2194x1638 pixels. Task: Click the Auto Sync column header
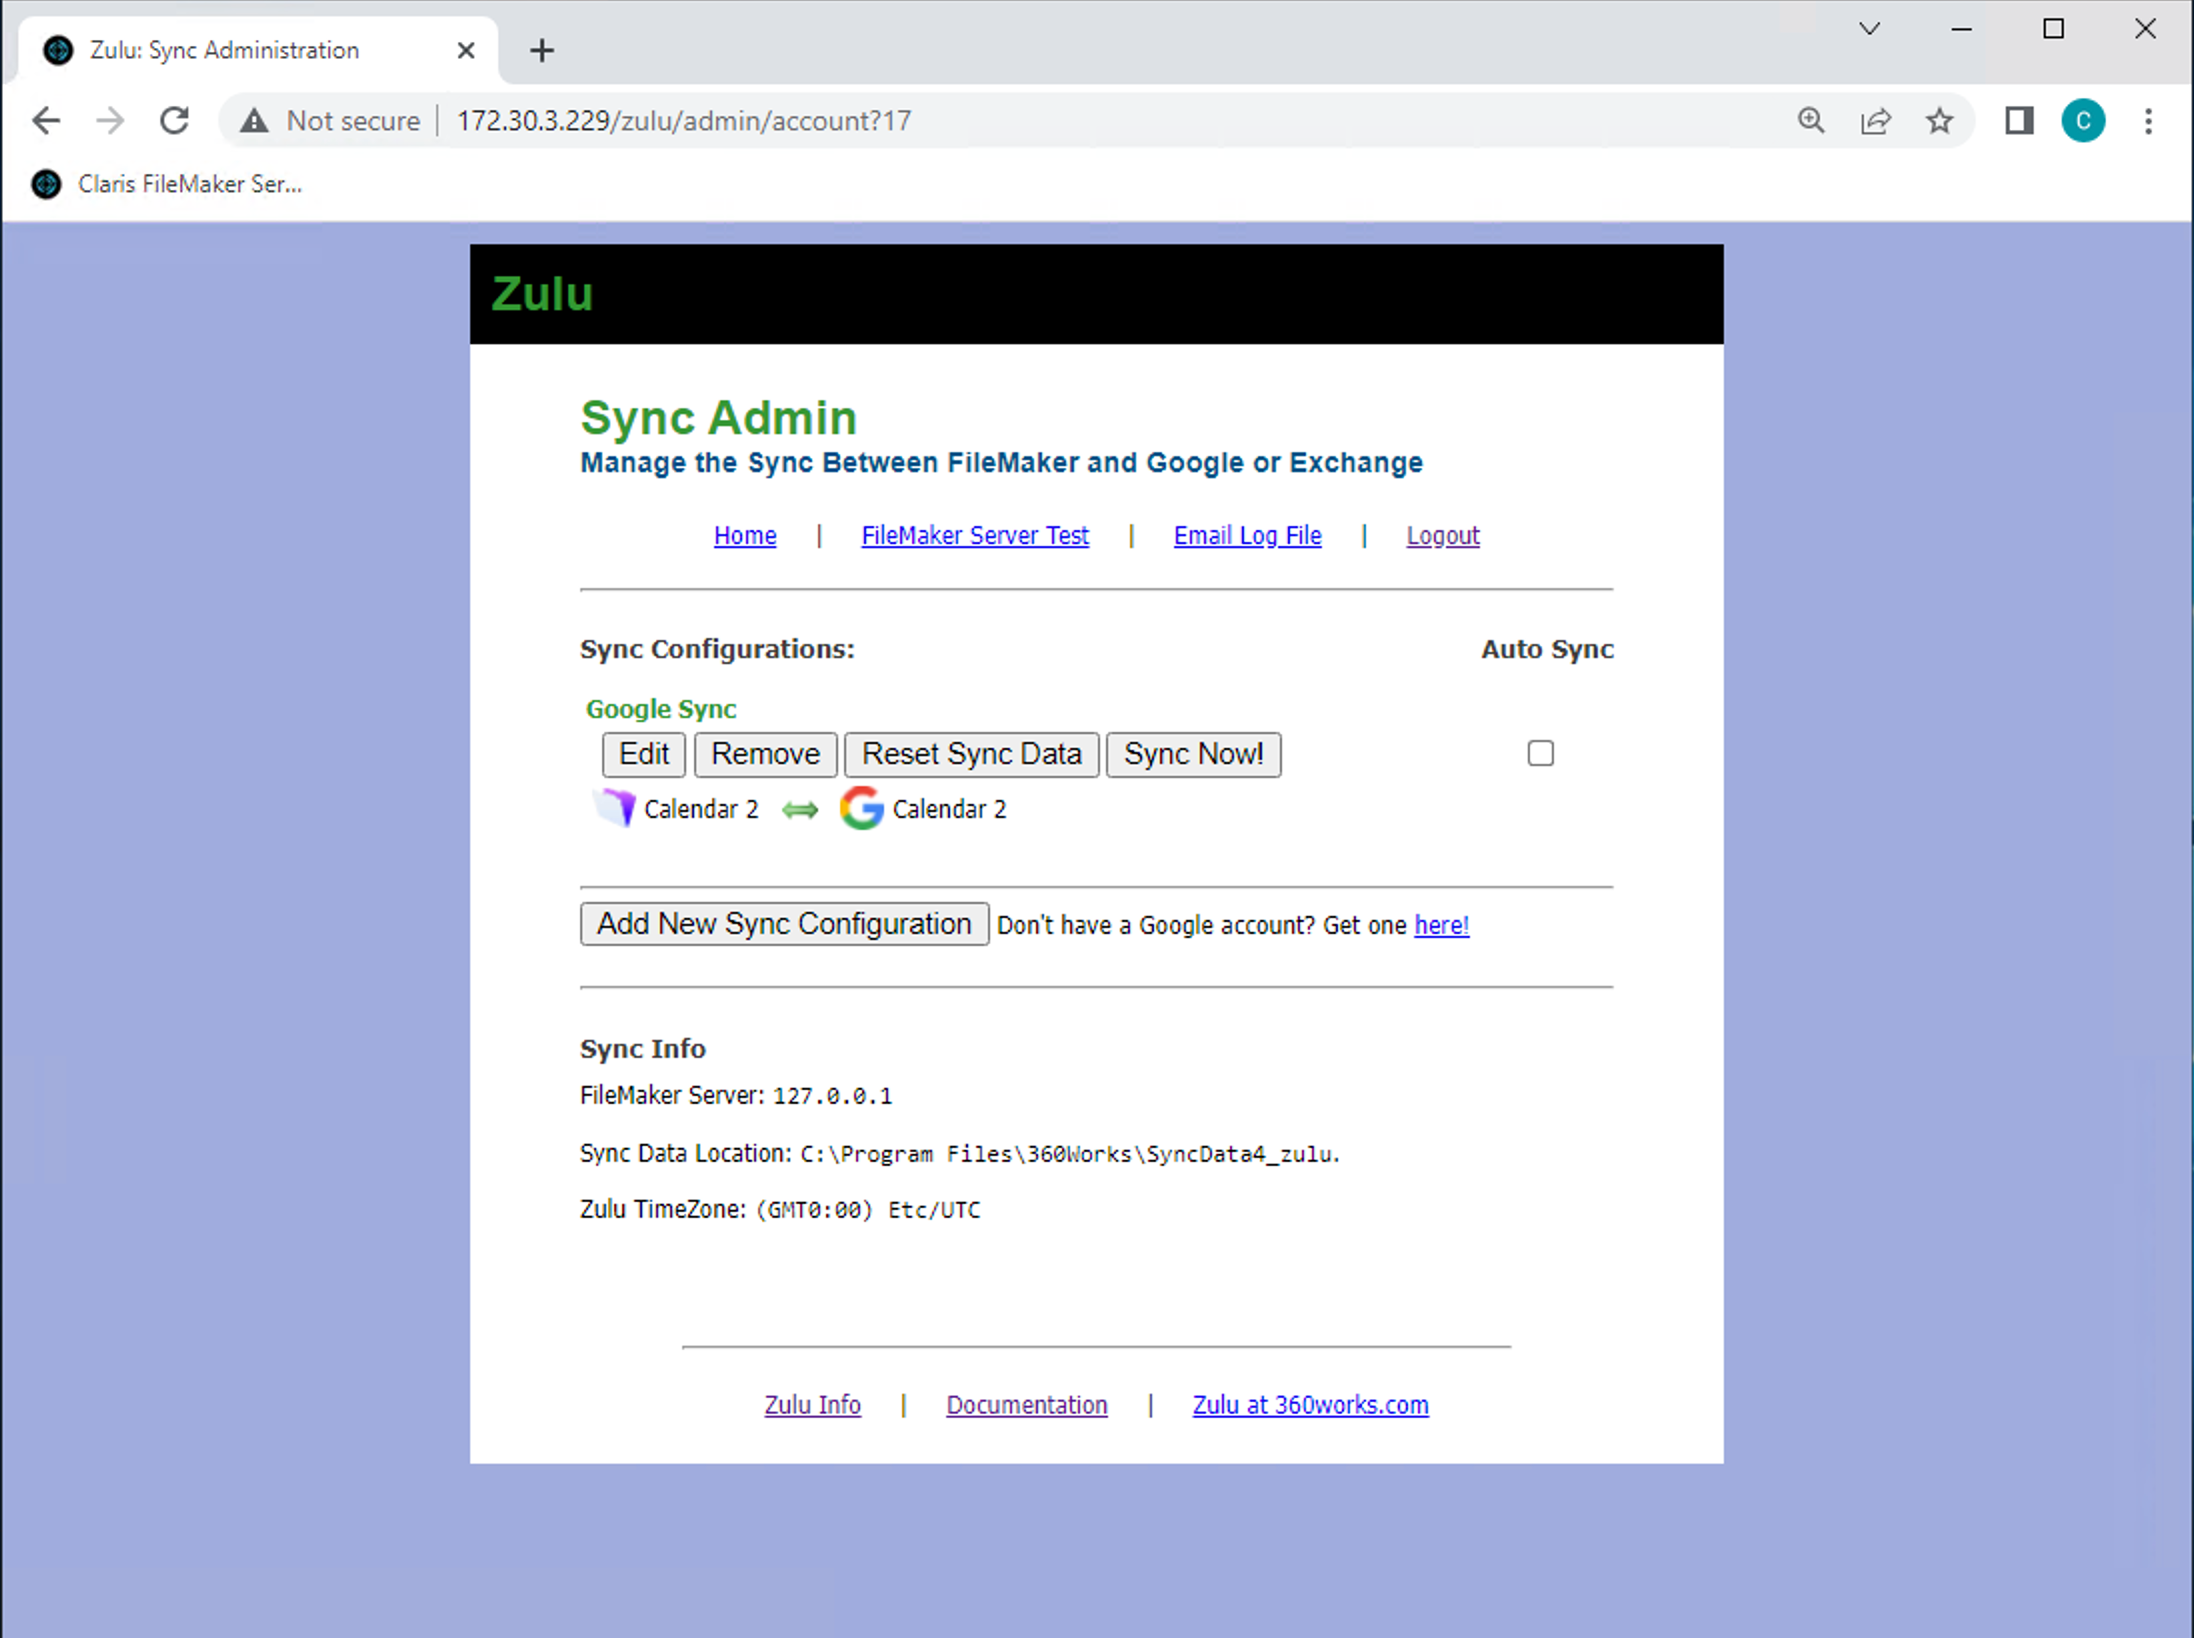pos(1547,649)
